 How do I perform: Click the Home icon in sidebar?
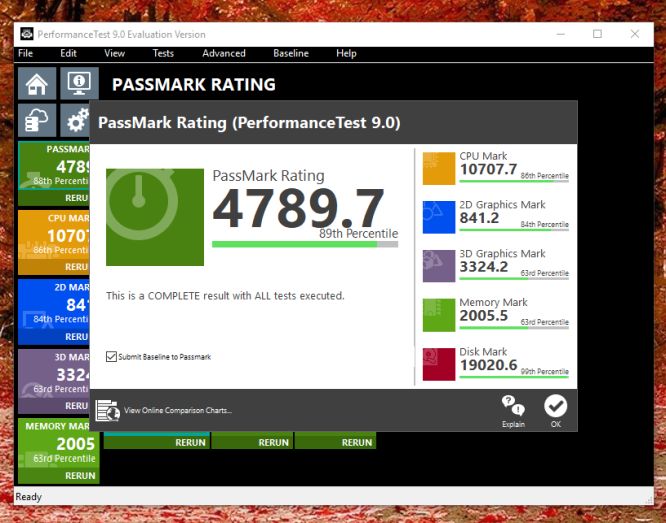coord(35,84)
